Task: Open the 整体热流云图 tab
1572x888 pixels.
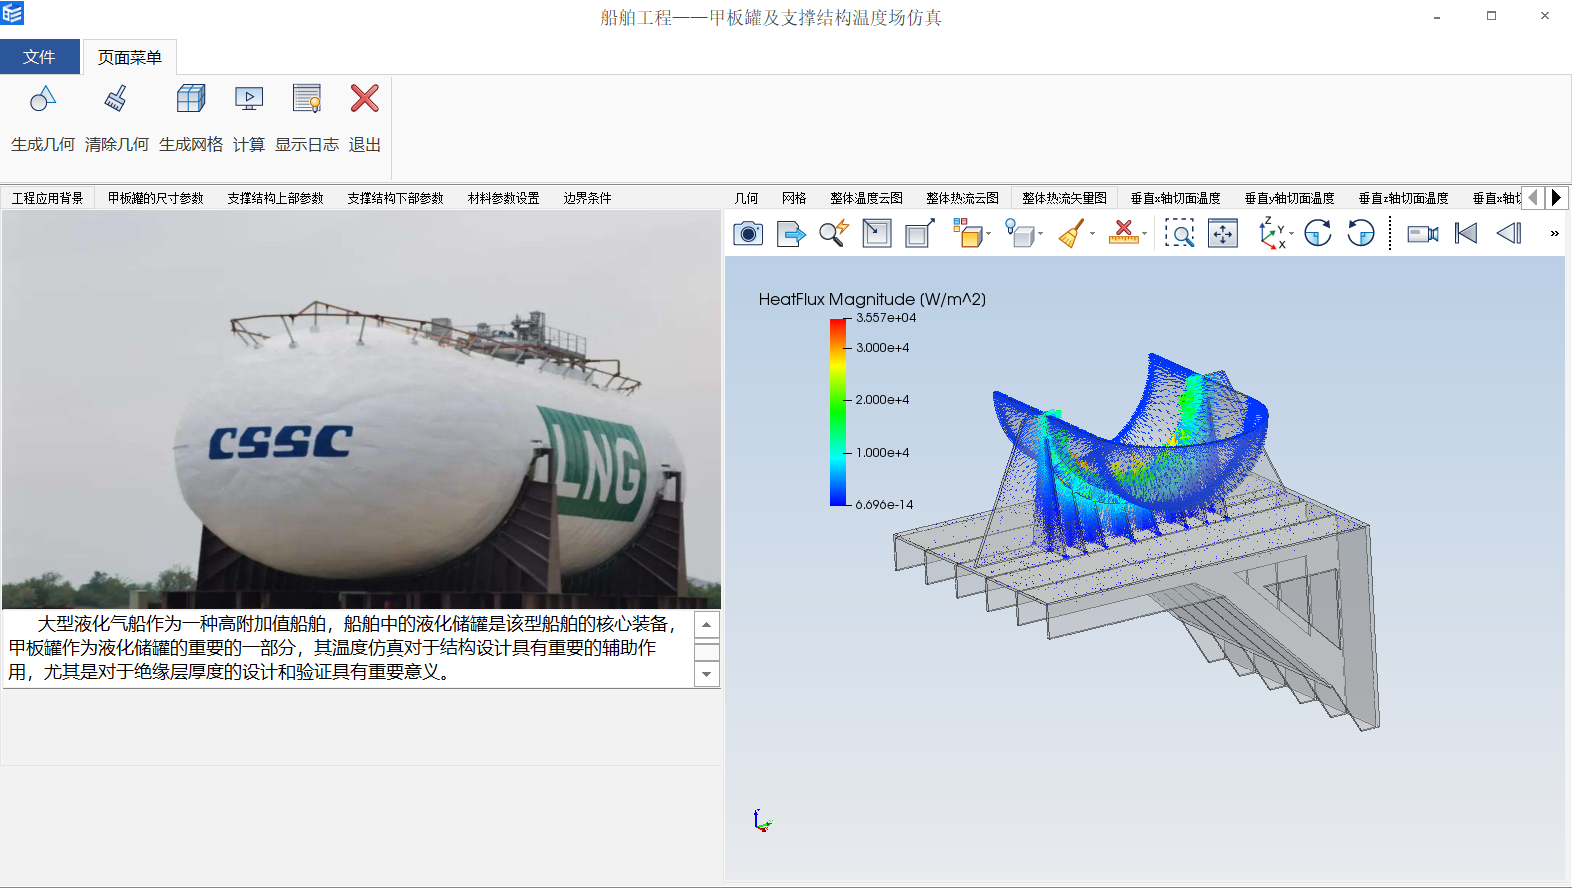Action: pos(962,198)
